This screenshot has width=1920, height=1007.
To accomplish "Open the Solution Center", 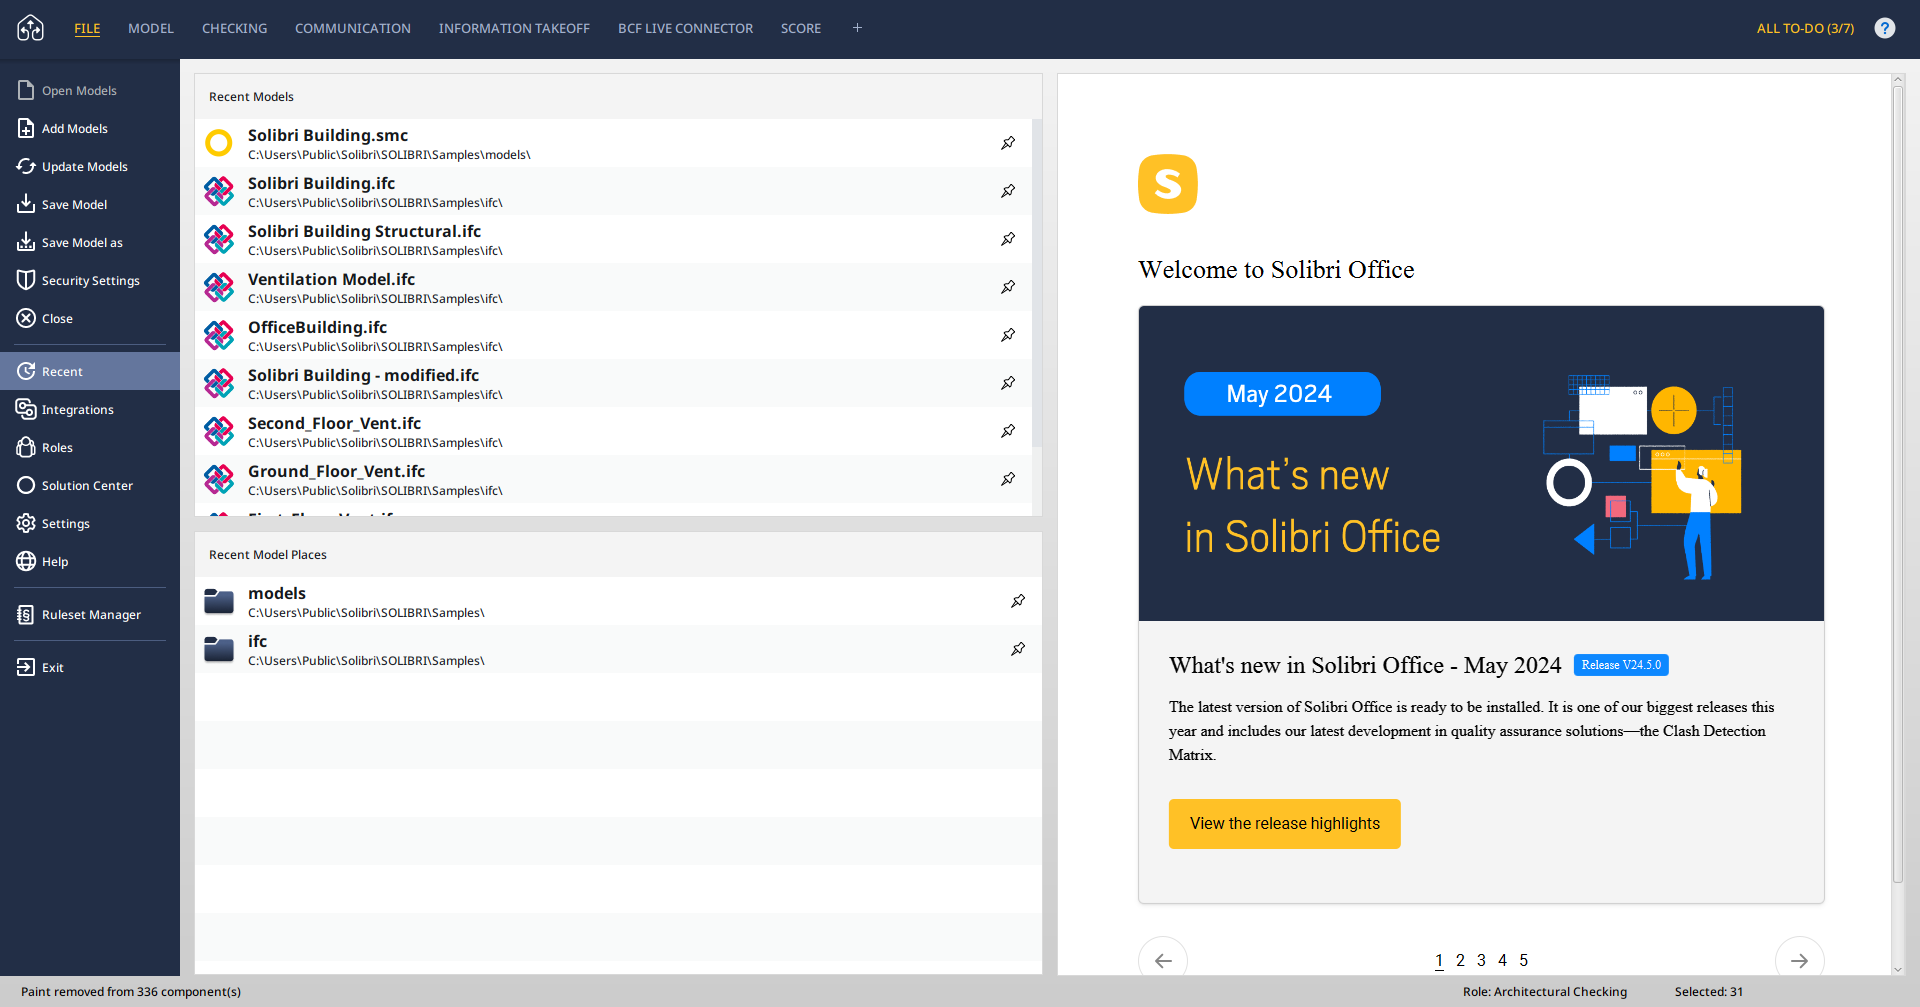I will [x=87, y=486].
